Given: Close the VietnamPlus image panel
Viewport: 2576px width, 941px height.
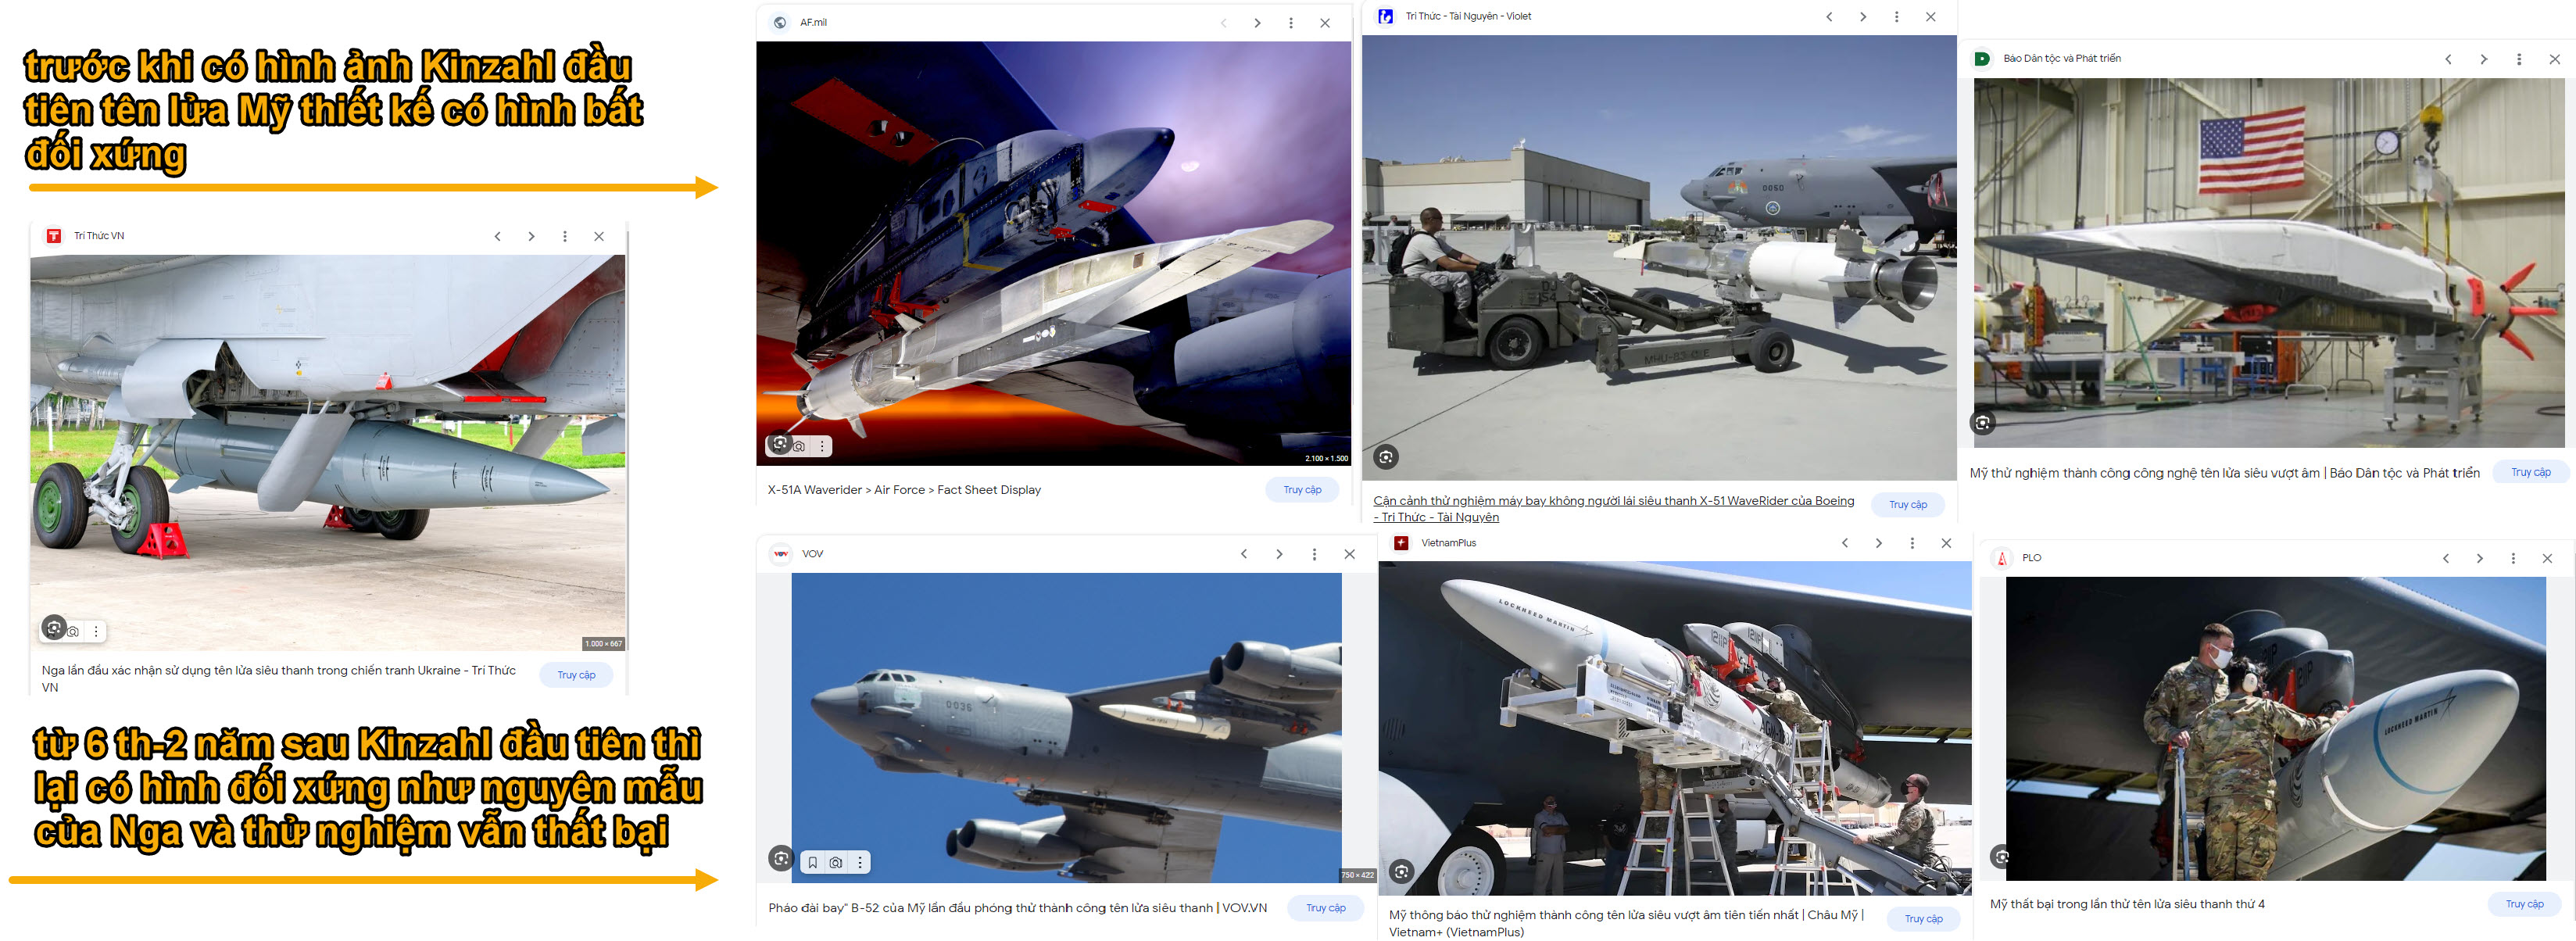Looking at the screenshot, I should click(1946, 543).
